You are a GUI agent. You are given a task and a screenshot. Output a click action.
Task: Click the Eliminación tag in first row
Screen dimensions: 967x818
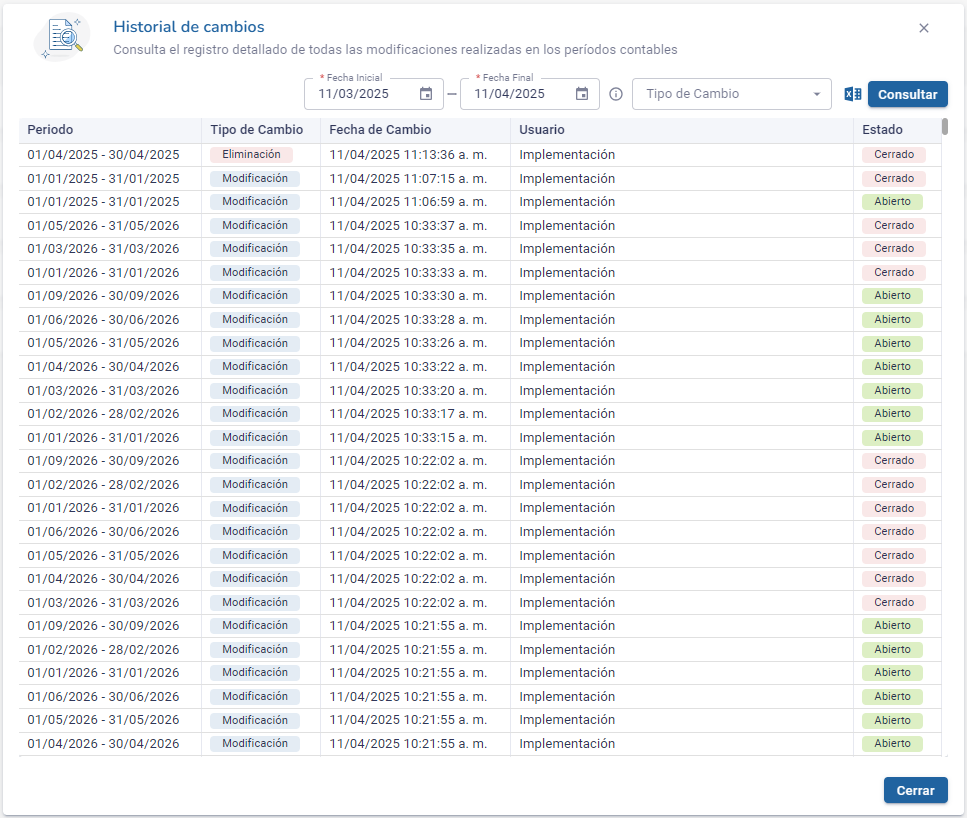(x=252, y=154)
